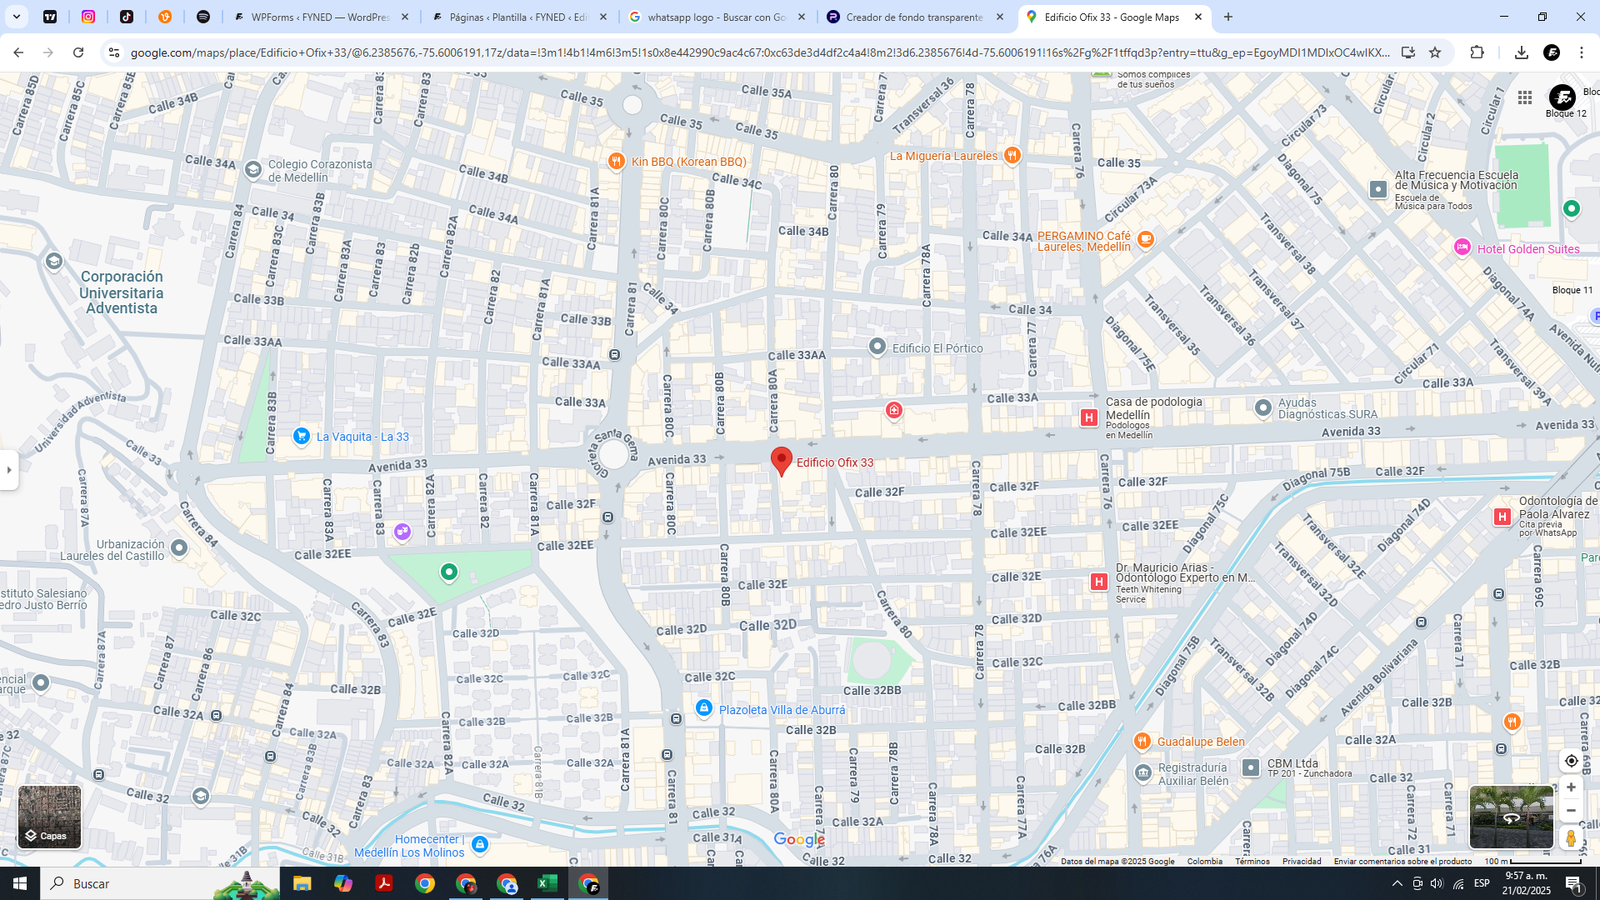Screen dimensions: 1600x900
Task: Open the Street View photo thumbnail
Action: tap(1511, 817)
